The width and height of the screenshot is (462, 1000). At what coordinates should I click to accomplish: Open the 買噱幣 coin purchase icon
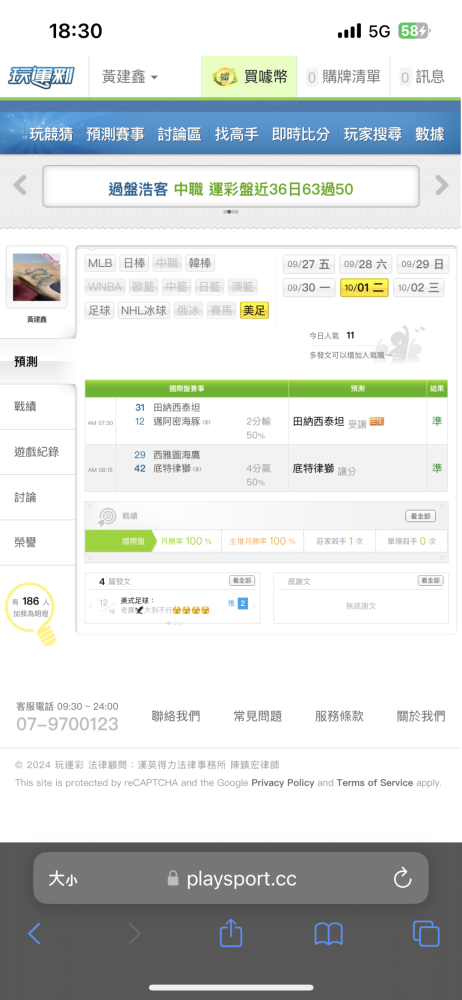tap(225, 78)
